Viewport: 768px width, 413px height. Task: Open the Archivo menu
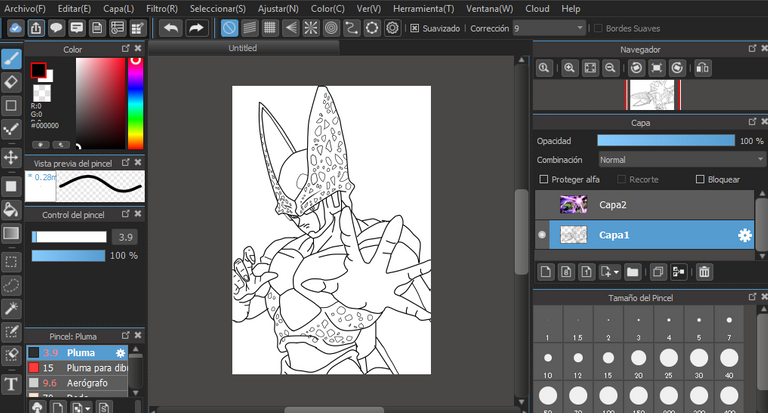pos(25,9)
